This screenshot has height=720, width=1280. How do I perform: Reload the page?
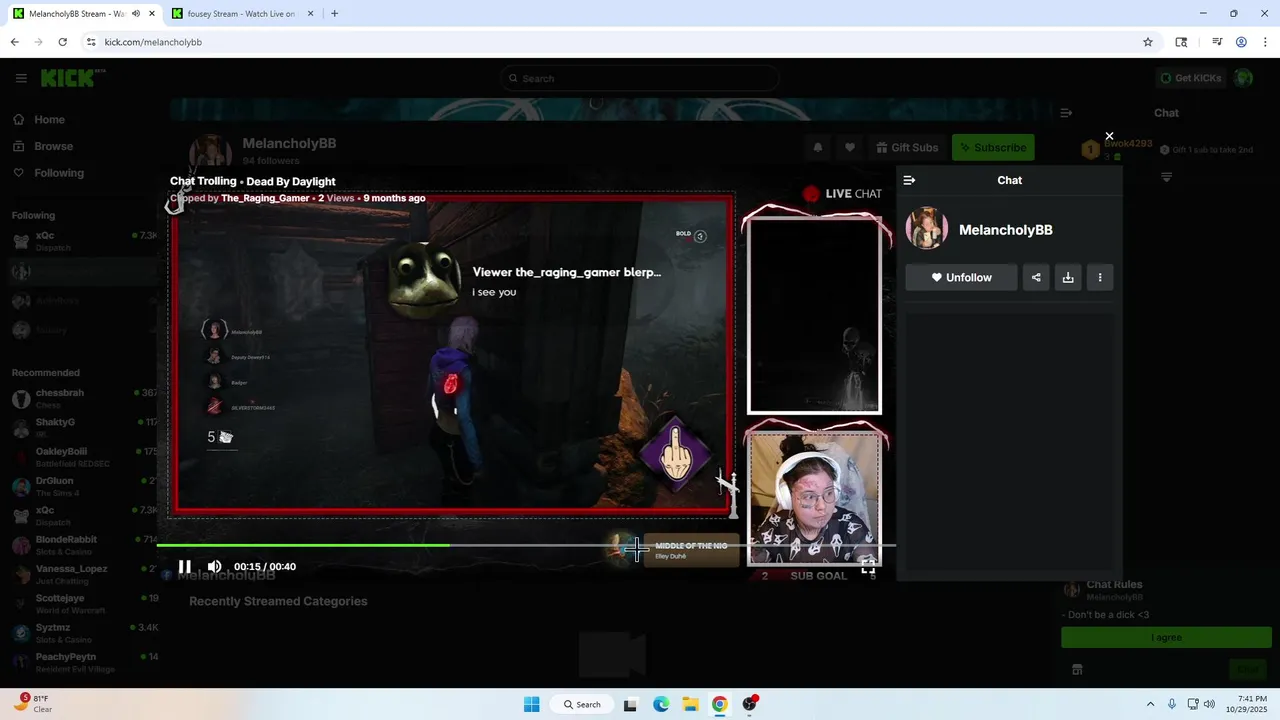[x=62, y=42]
